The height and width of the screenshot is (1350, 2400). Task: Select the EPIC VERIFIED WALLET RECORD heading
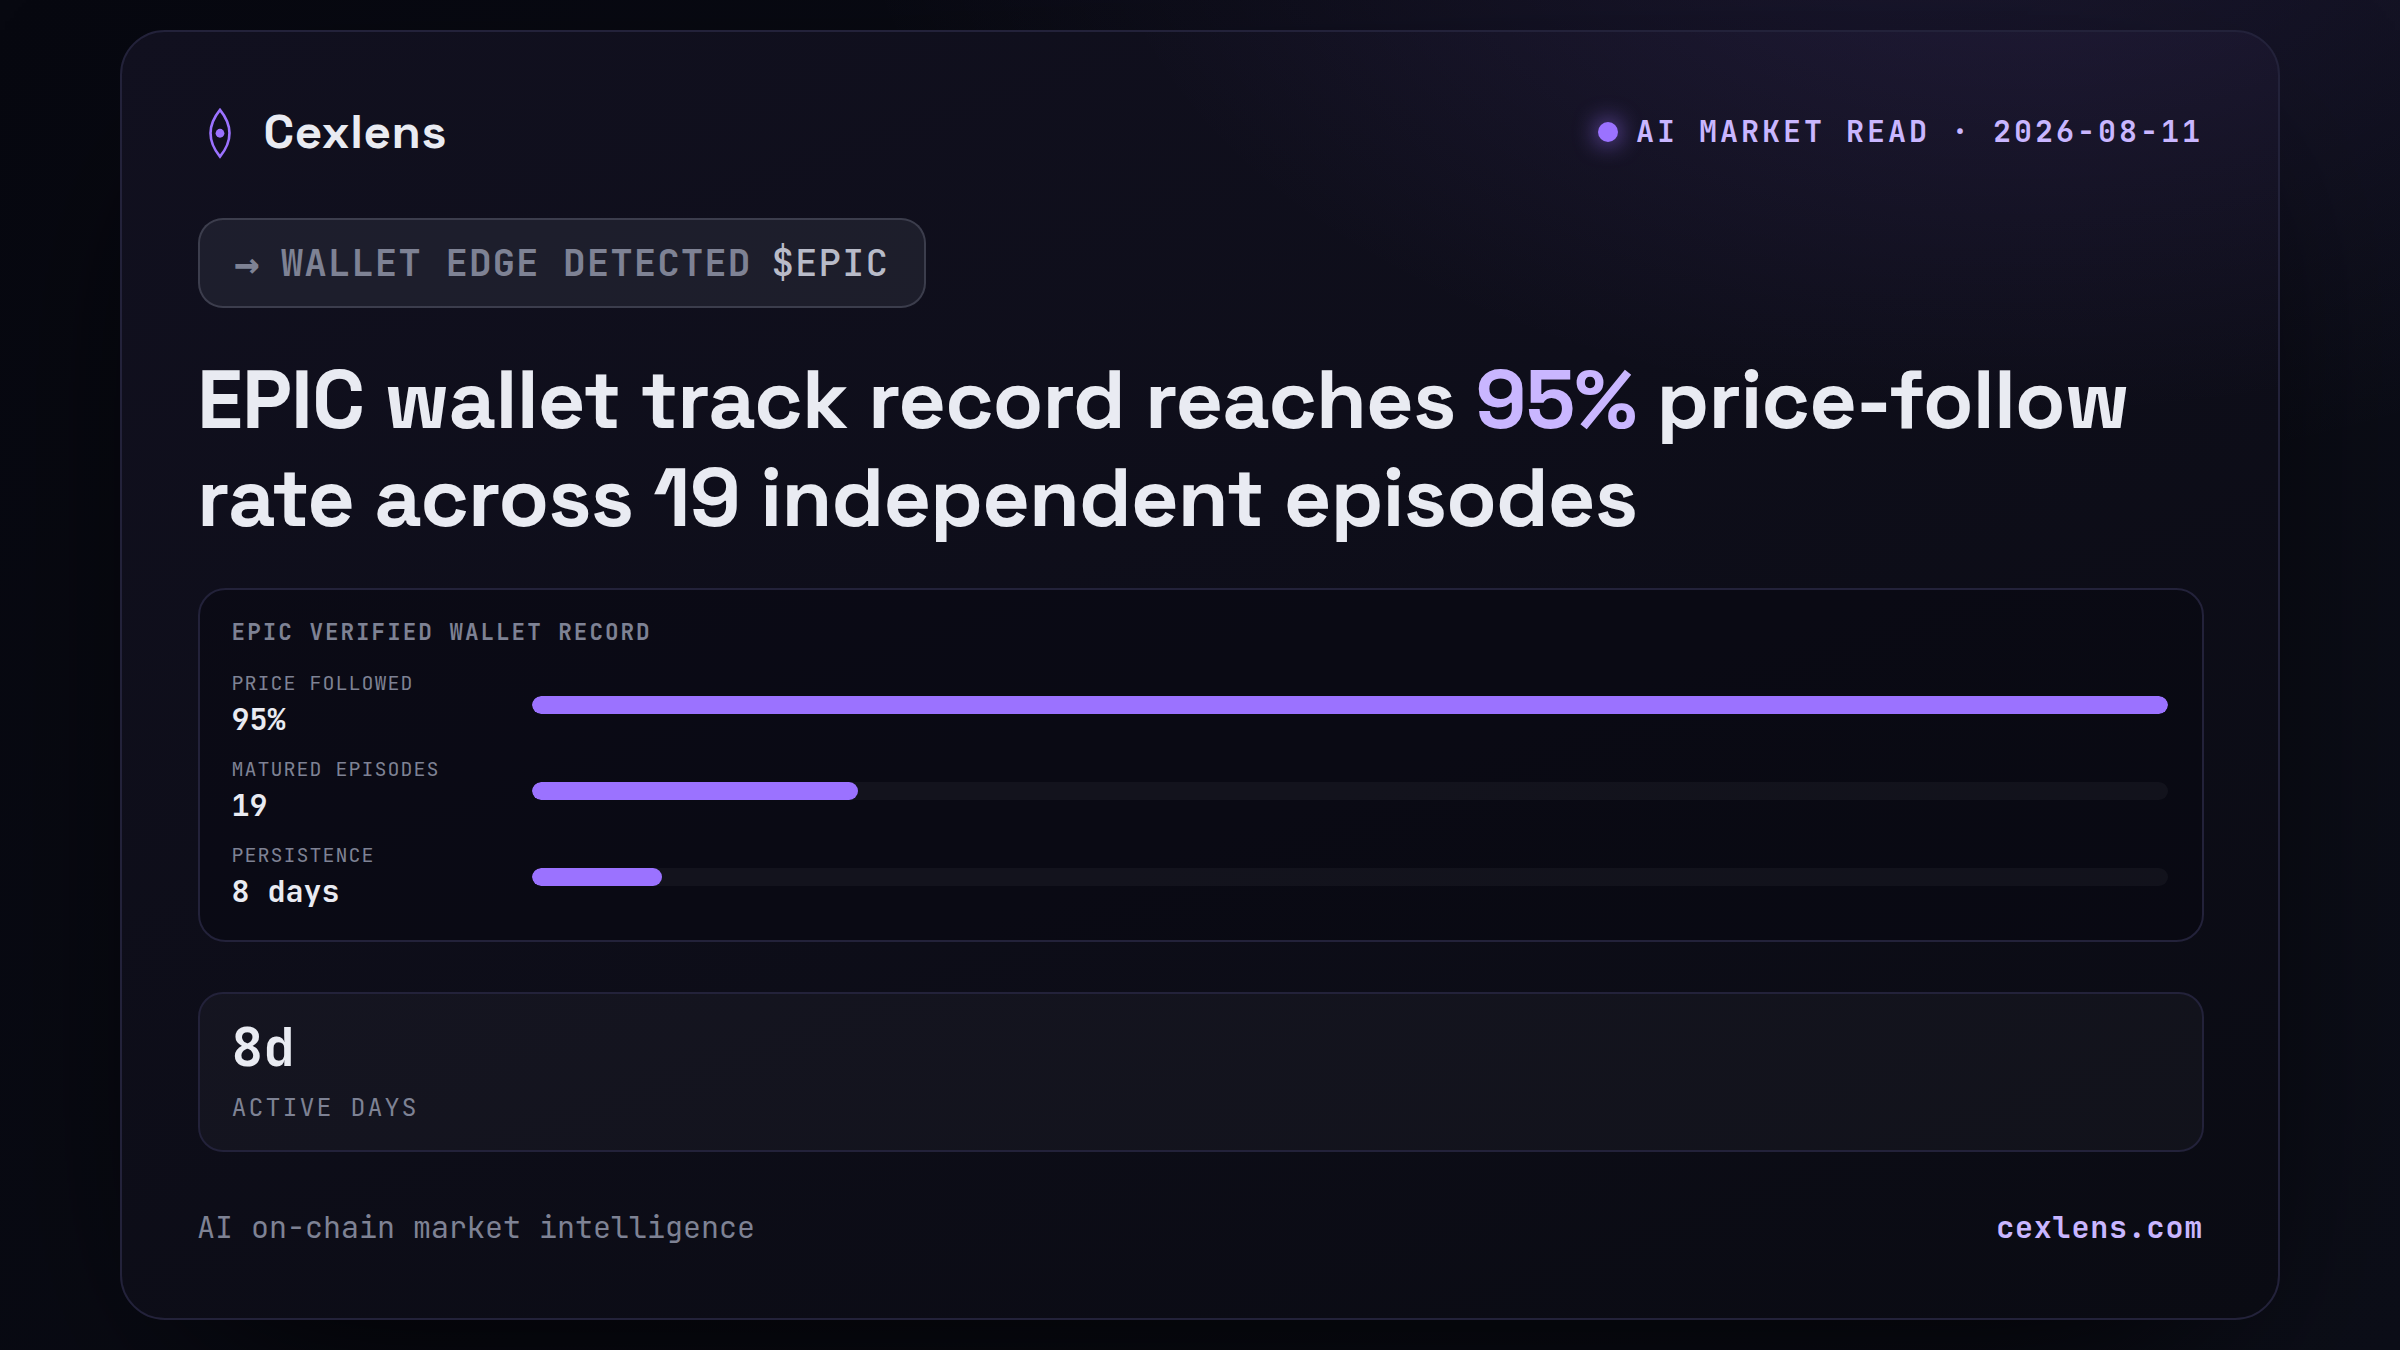point(441,632)
